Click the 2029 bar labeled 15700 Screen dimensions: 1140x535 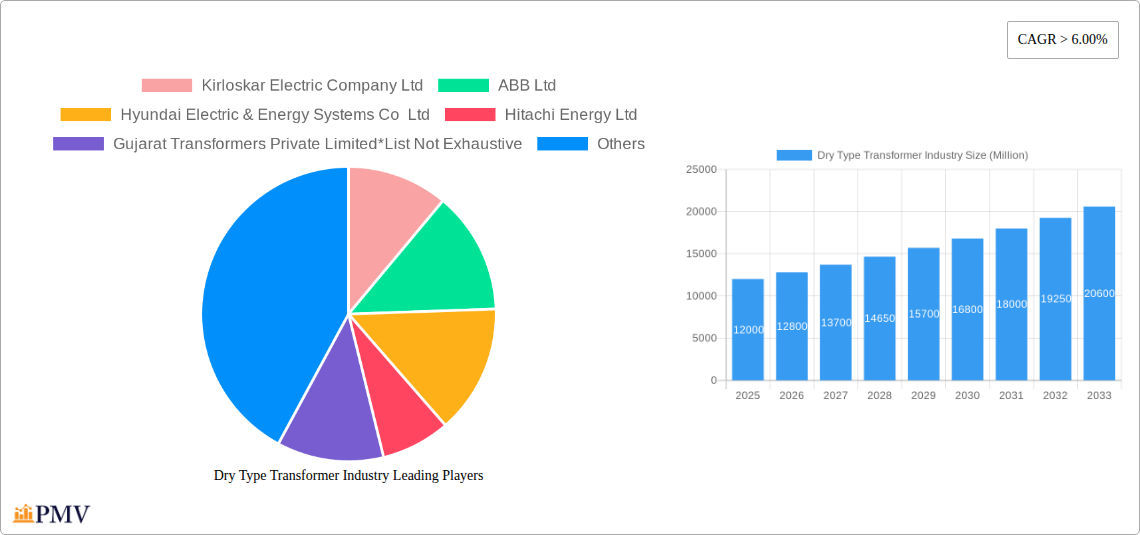(x=923, y=314)
